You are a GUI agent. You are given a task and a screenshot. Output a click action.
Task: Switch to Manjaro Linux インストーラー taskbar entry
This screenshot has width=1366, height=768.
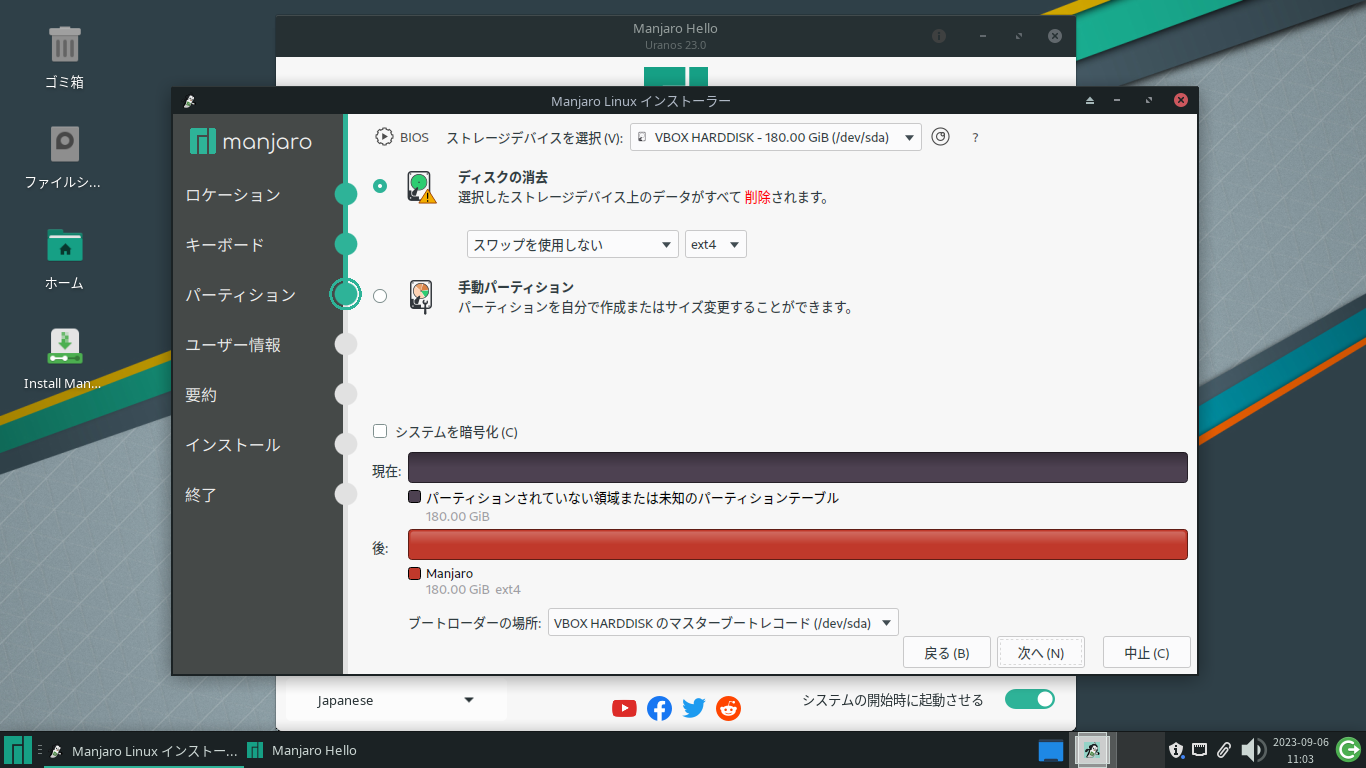tap(143, 750)
